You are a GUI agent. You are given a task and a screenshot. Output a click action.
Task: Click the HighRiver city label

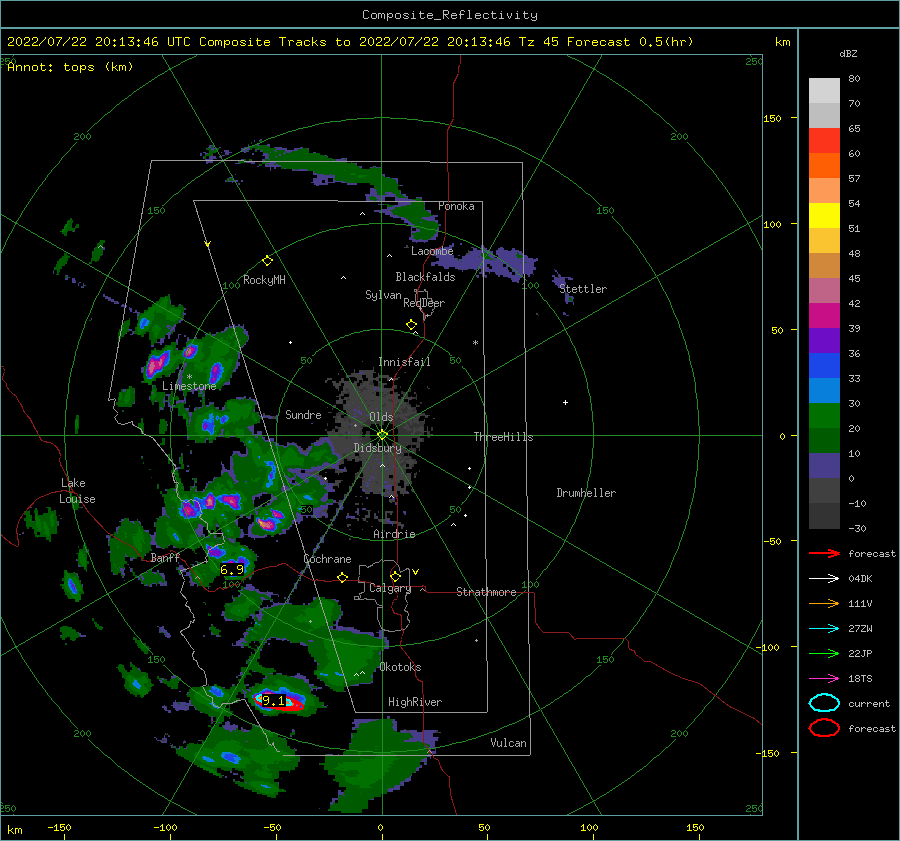pyautogui.click(x=415, y=702)
